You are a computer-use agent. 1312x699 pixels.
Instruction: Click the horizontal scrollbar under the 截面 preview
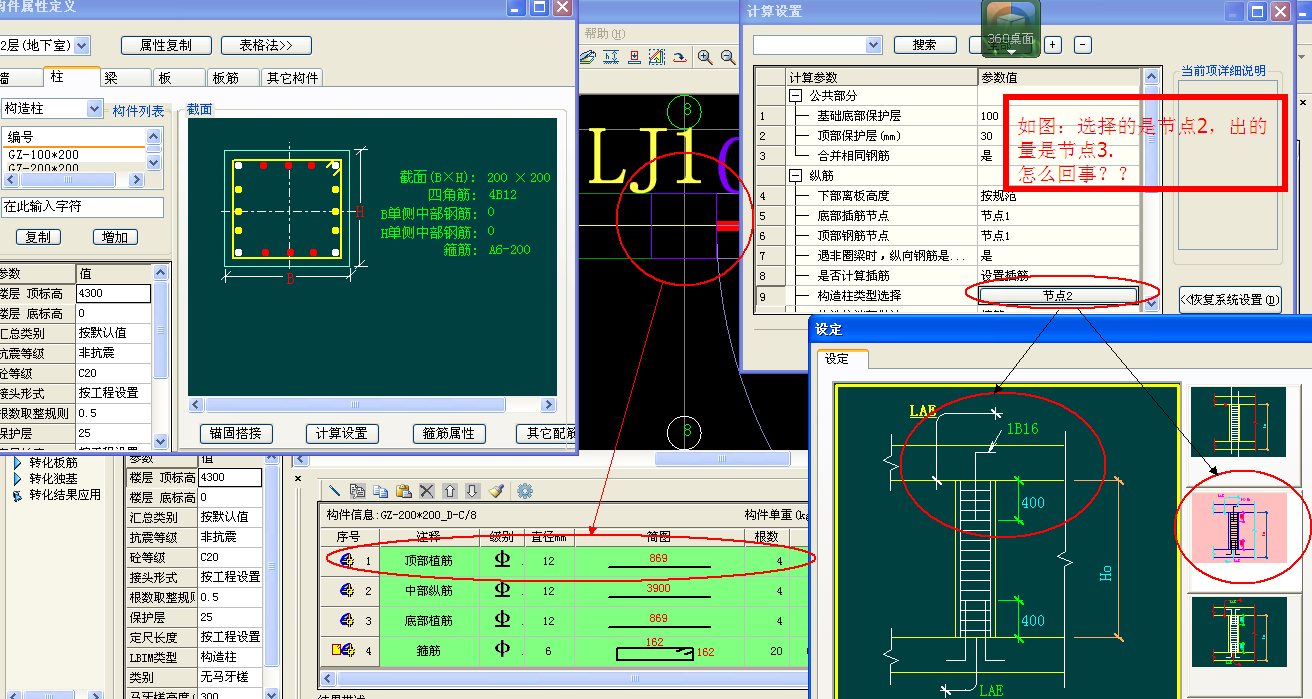[372, 405]
